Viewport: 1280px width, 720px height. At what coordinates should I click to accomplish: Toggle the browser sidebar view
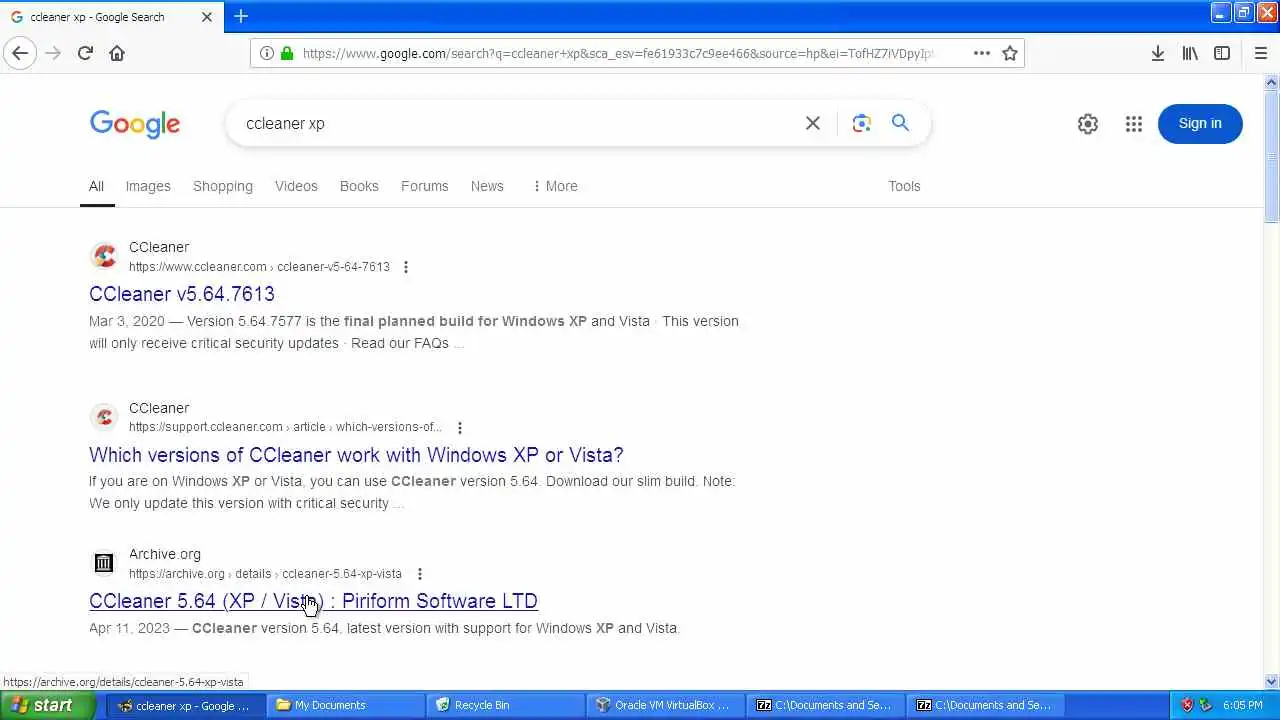1222,53
